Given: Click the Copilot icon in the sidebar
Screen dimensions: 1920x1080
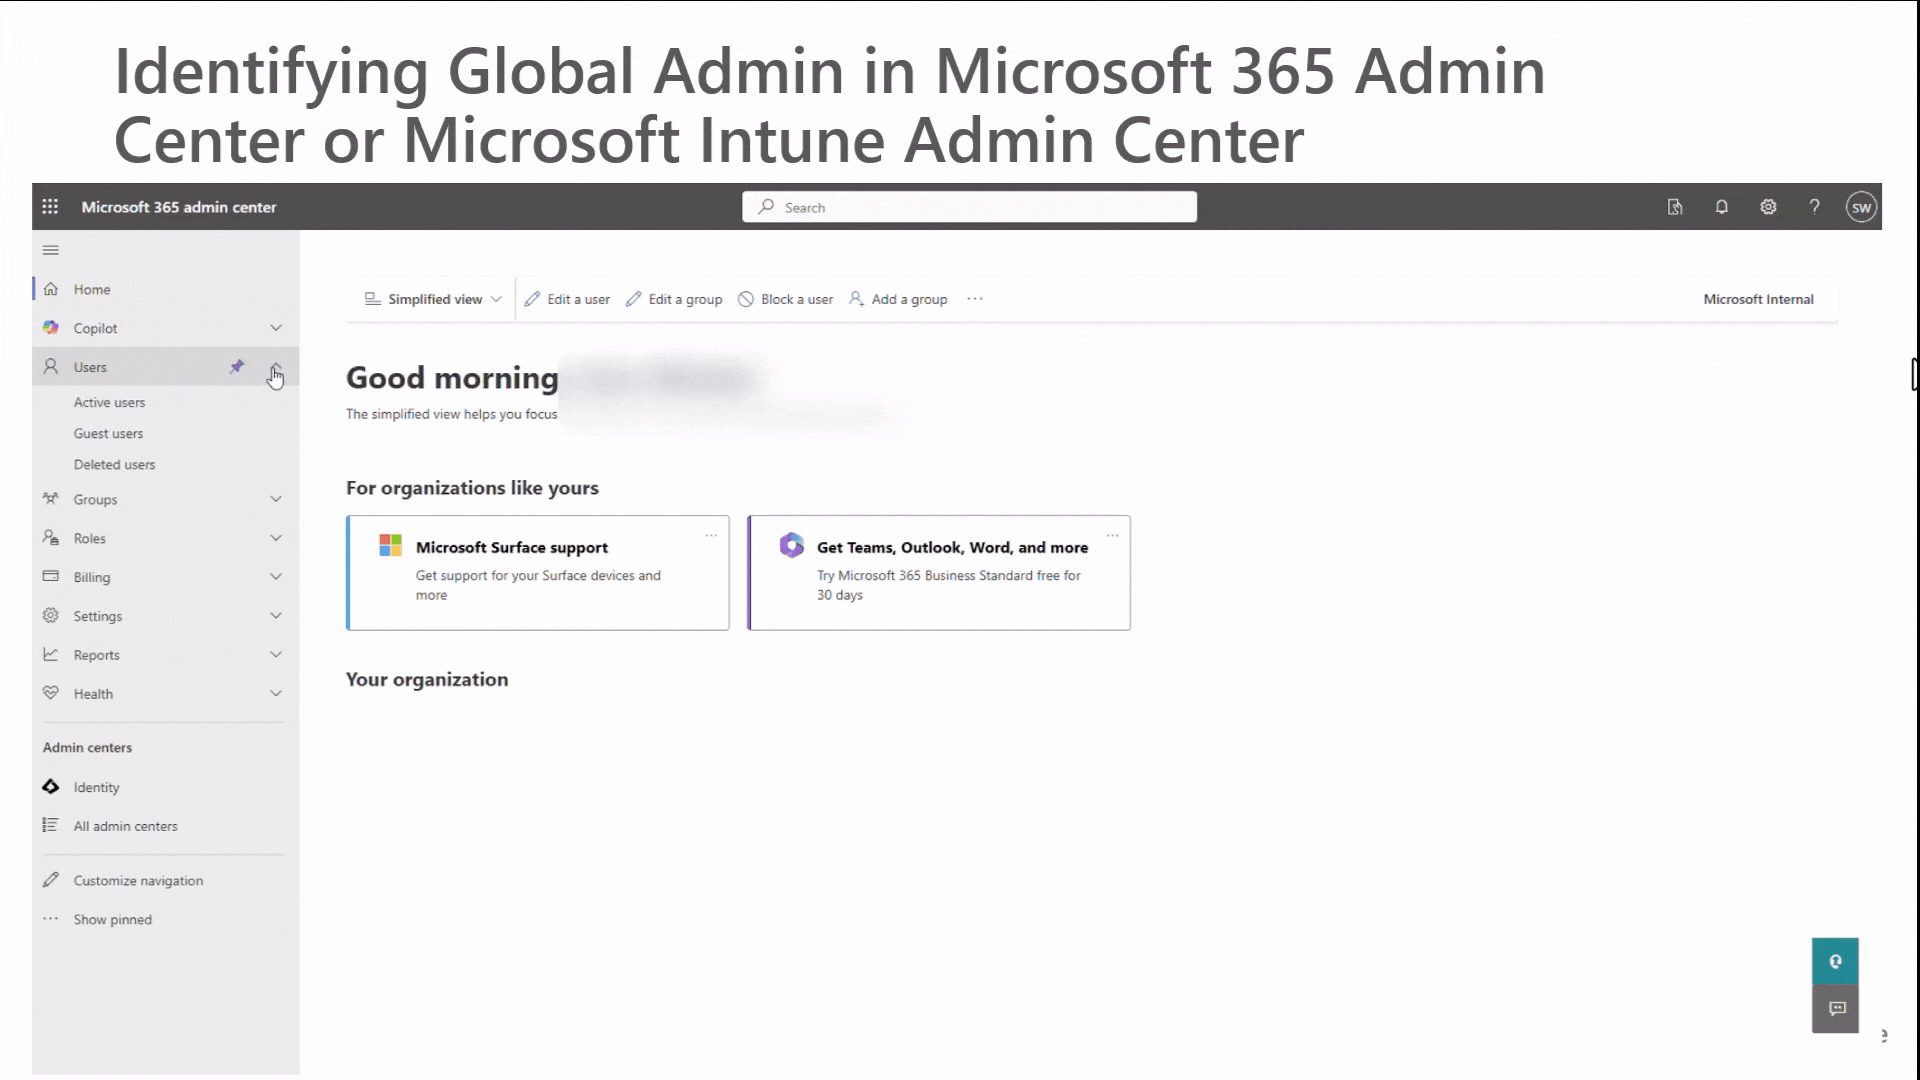Looking at the screenshot, I should tap(51, 328).
